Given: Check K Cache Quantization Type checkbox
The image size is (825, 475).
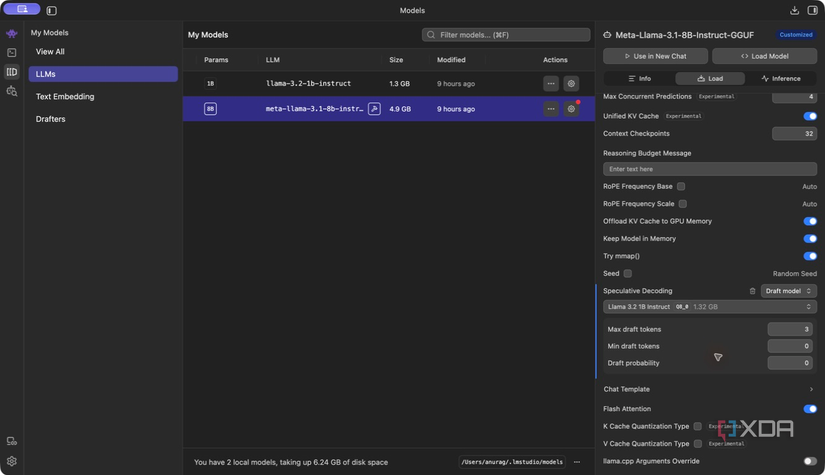Looking at the screenshot, I should pos(697,426).
